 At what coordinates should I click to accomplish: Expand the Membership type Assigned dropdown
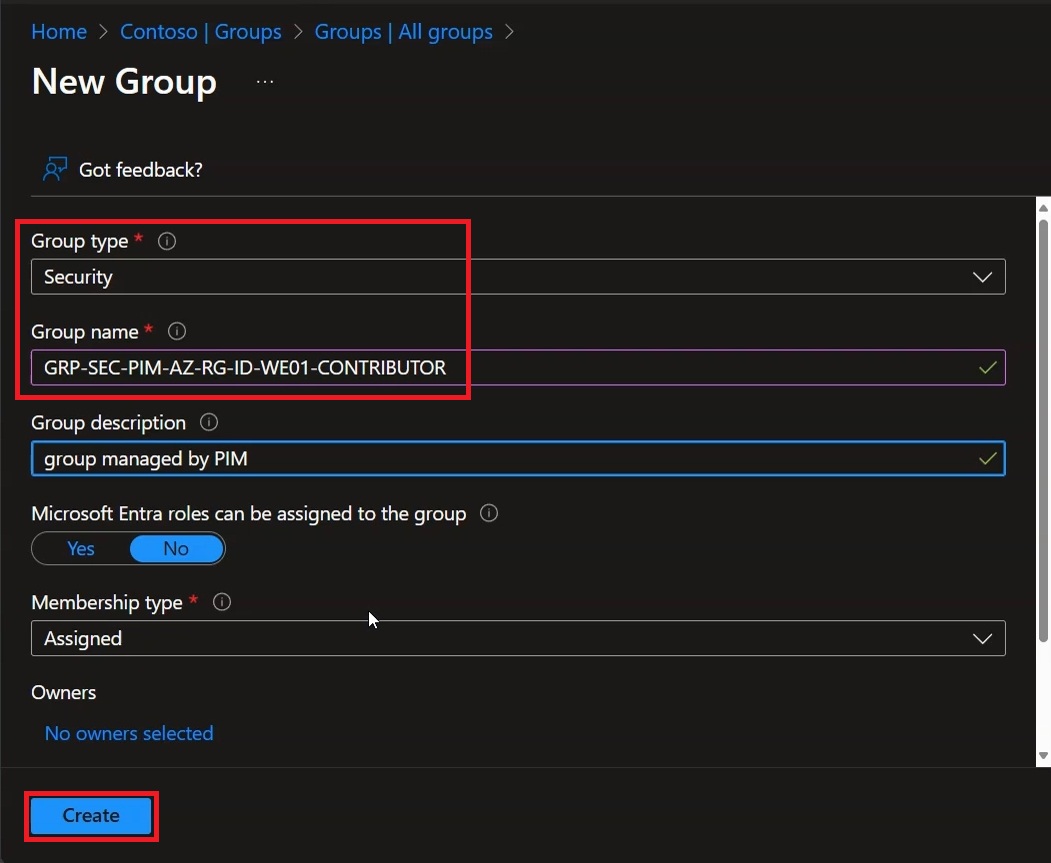(x=518, y=638)
